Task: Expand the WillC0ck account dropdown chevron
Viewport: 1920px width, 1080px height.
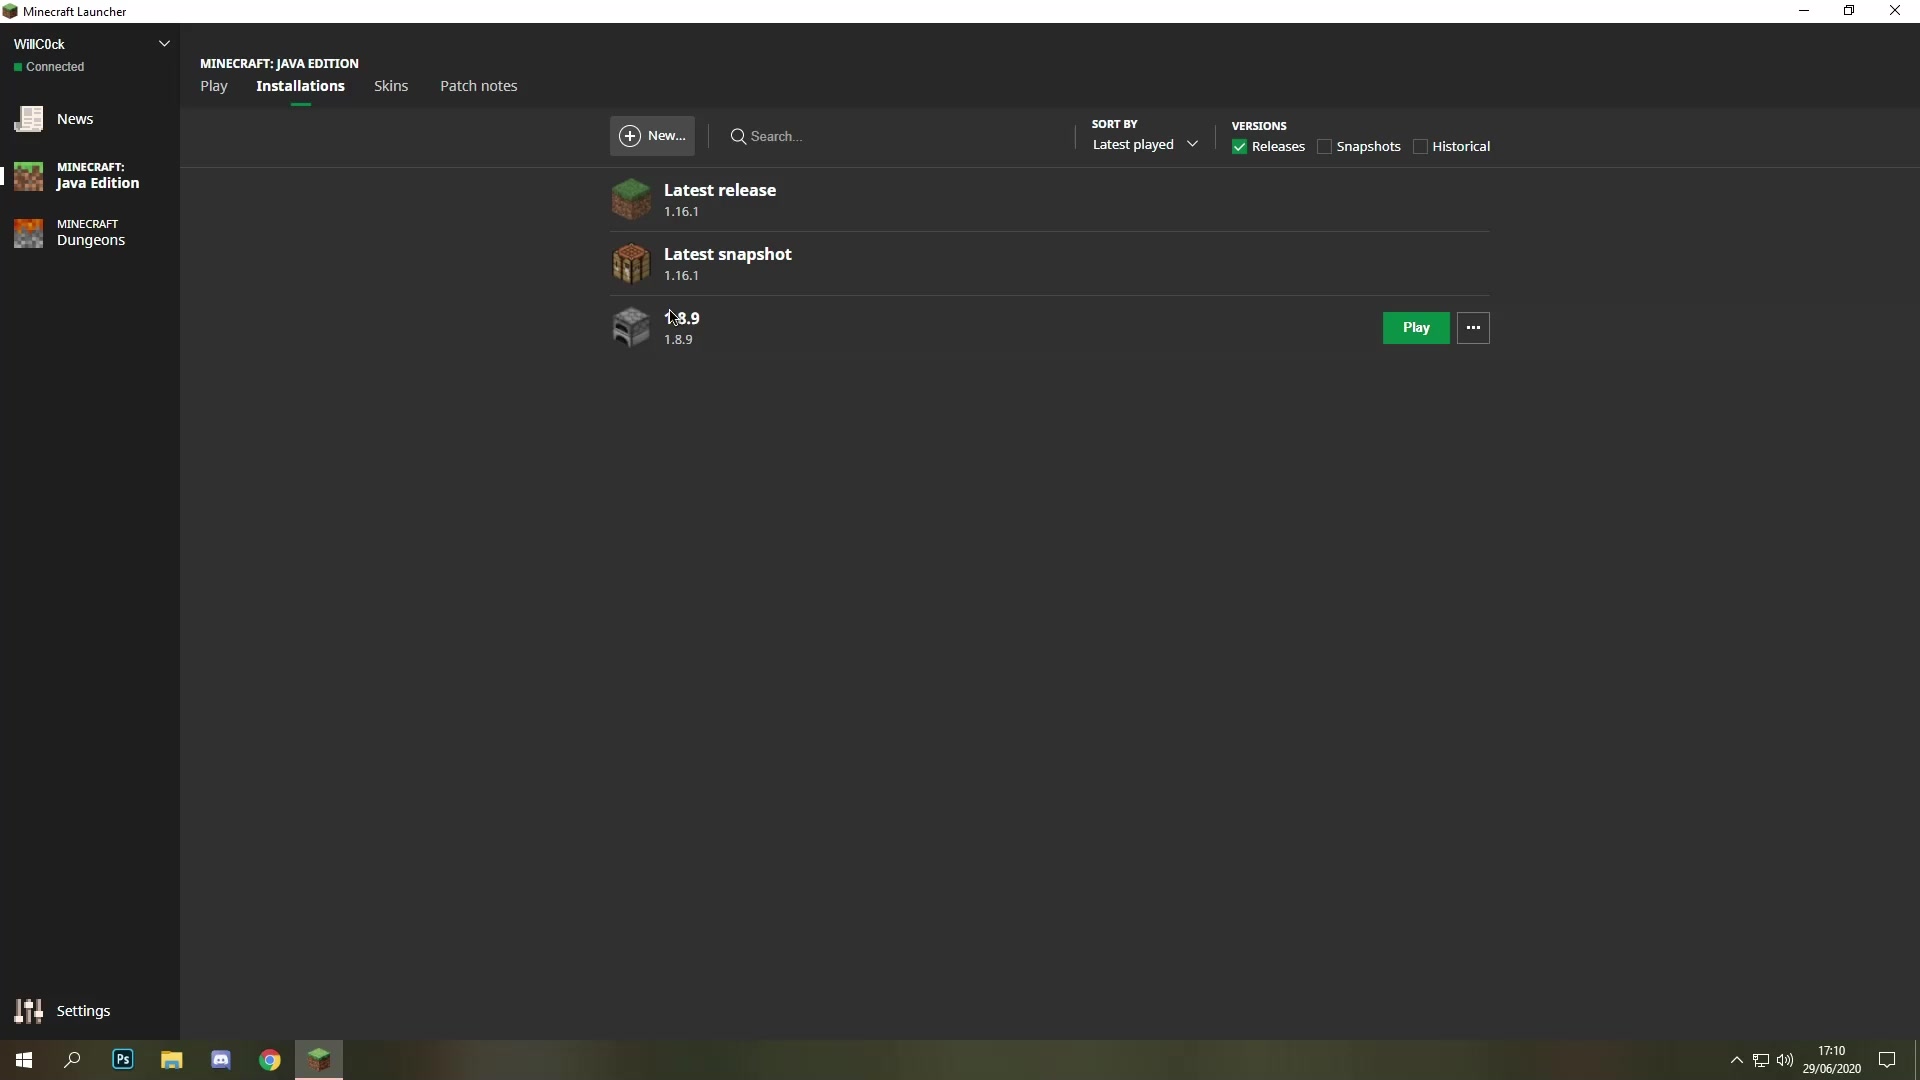Action: (164, 44)
